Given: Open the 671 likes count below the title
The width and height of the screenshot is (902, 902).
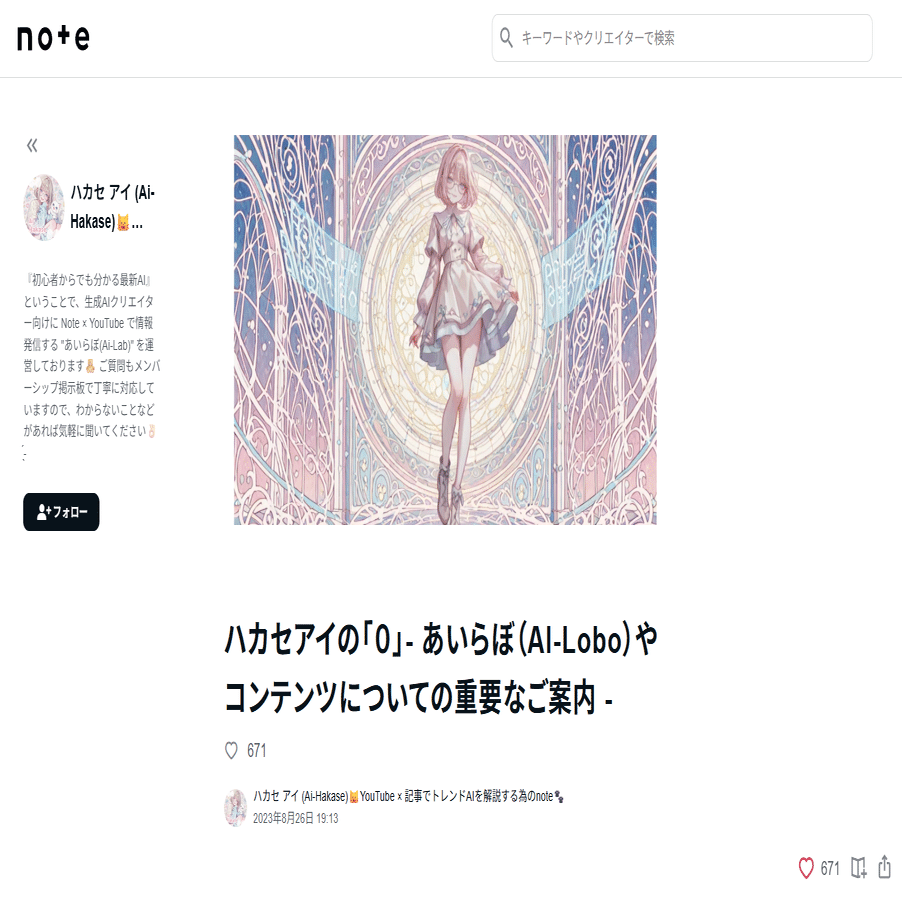Looking at the screenshot, I should coord(257,751).
